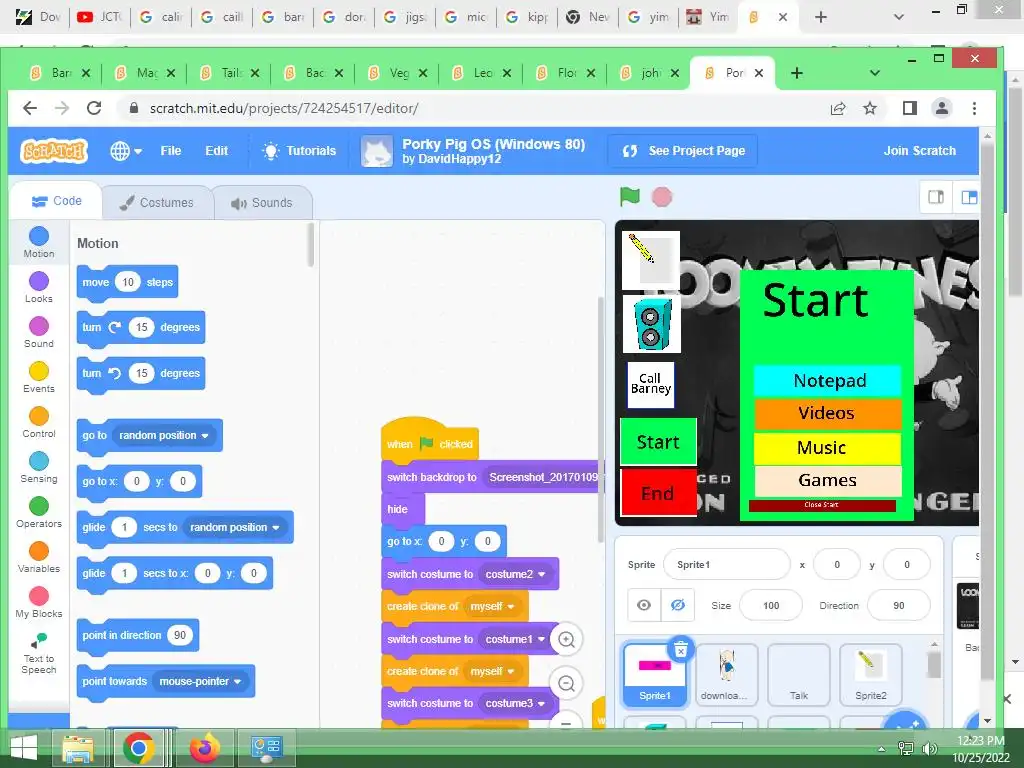Viewport: 1024px width, 768px height.
Task: Hide the sprite with crossed eye icon
Action: pos(678,605)
